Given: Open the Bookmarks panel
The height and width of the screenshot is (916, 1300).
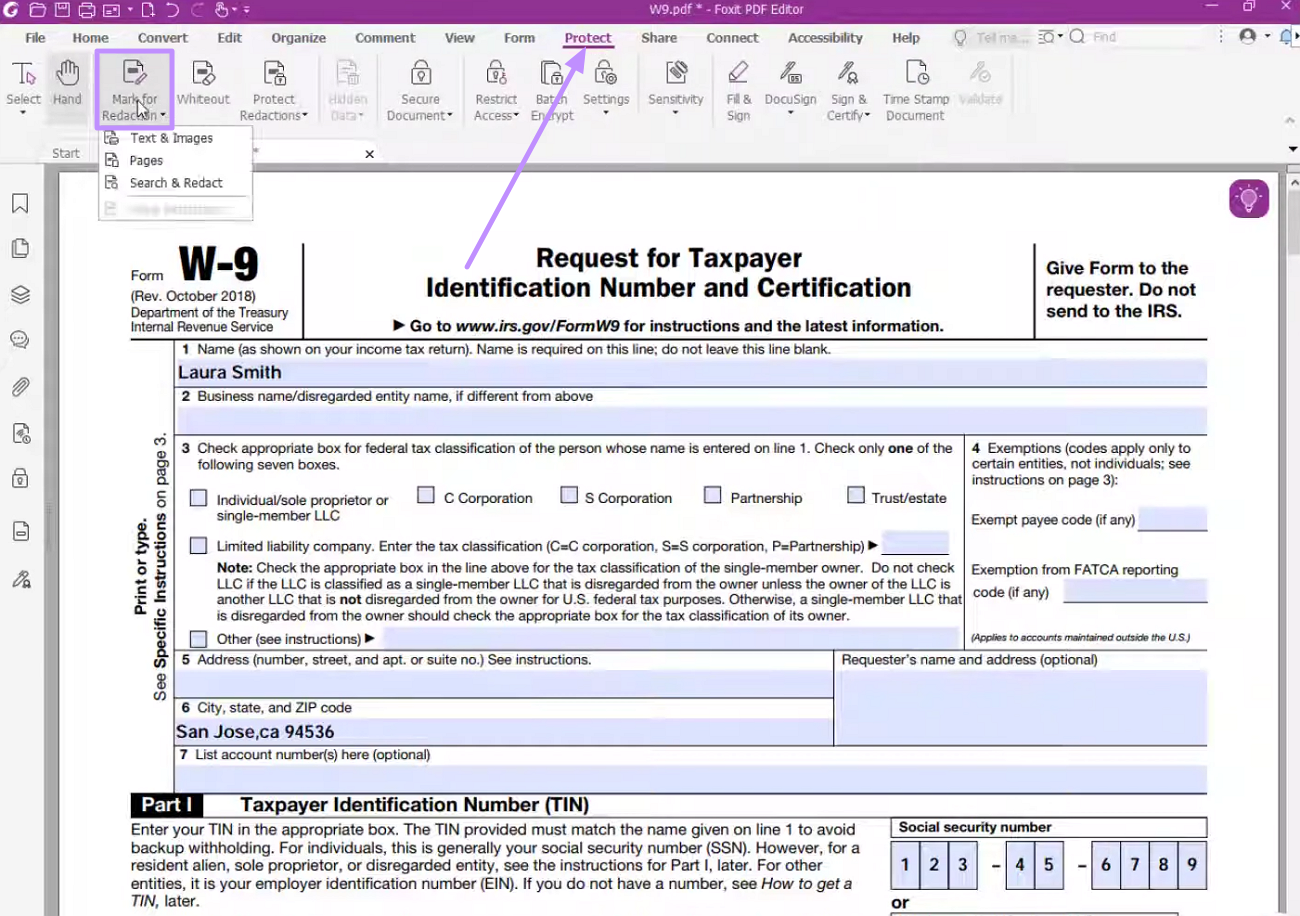Looking at the screenshot, I should (20, 202).
